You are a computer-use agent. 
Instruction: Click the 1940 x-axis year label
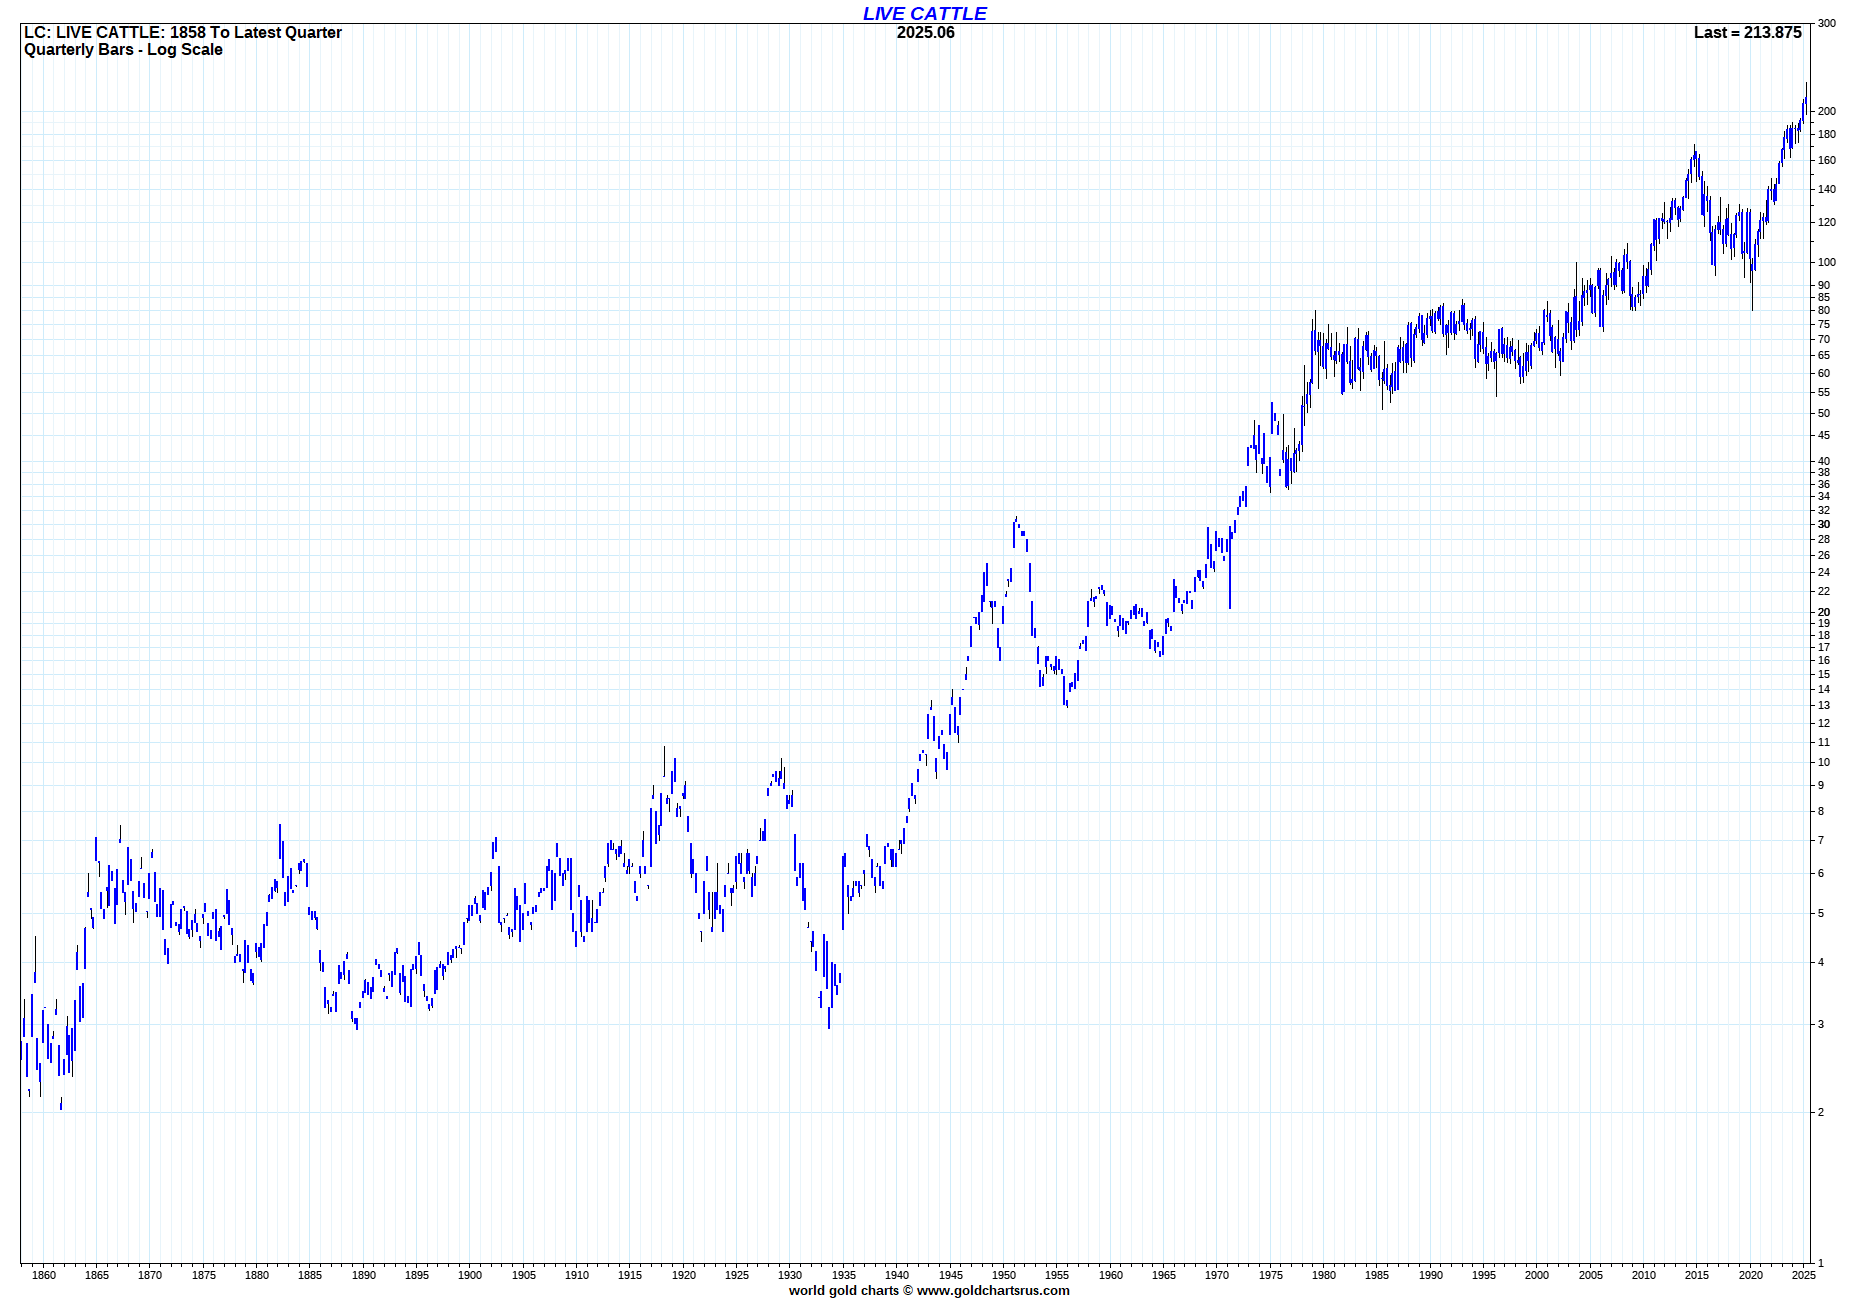click(897, 1274)
